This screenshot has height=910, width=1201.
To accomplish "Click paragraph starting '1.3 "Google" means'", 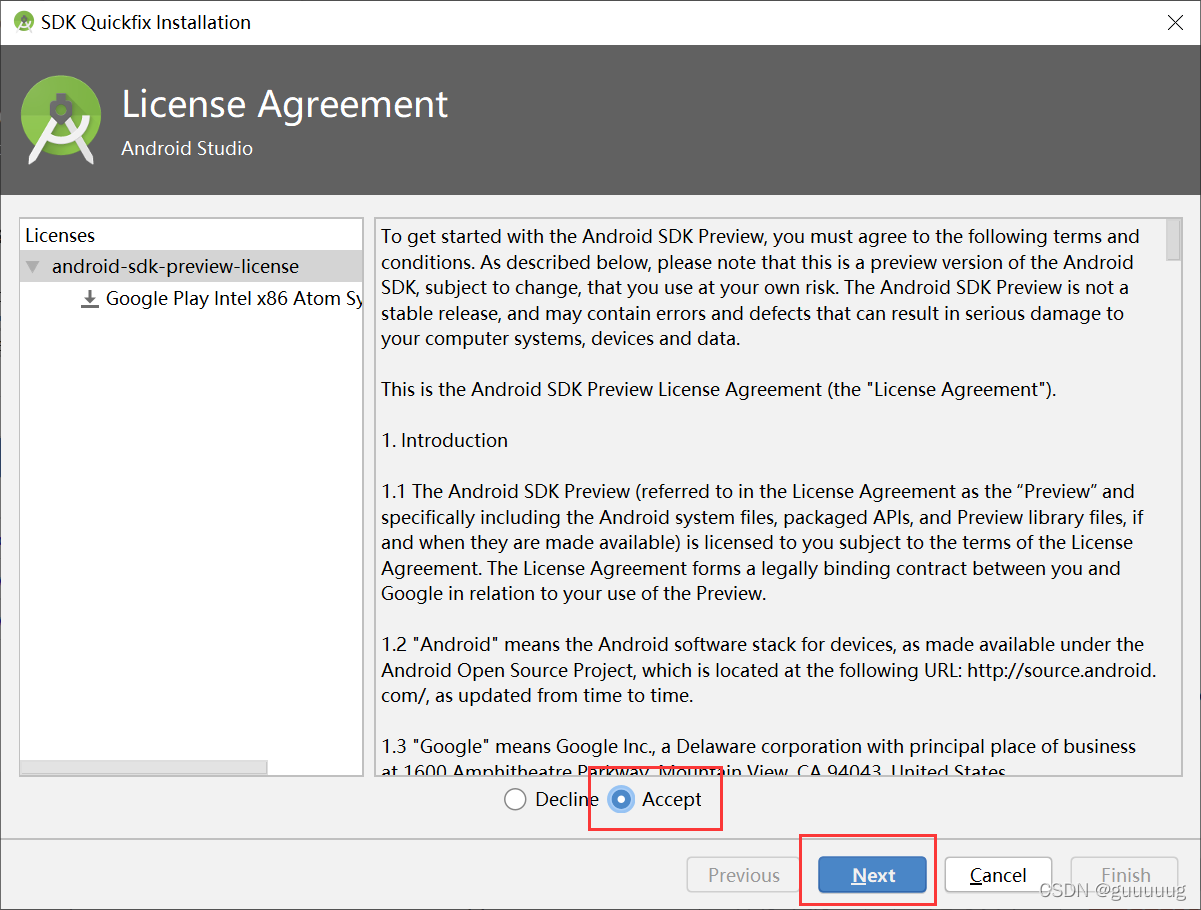I will tap(758, 757).
